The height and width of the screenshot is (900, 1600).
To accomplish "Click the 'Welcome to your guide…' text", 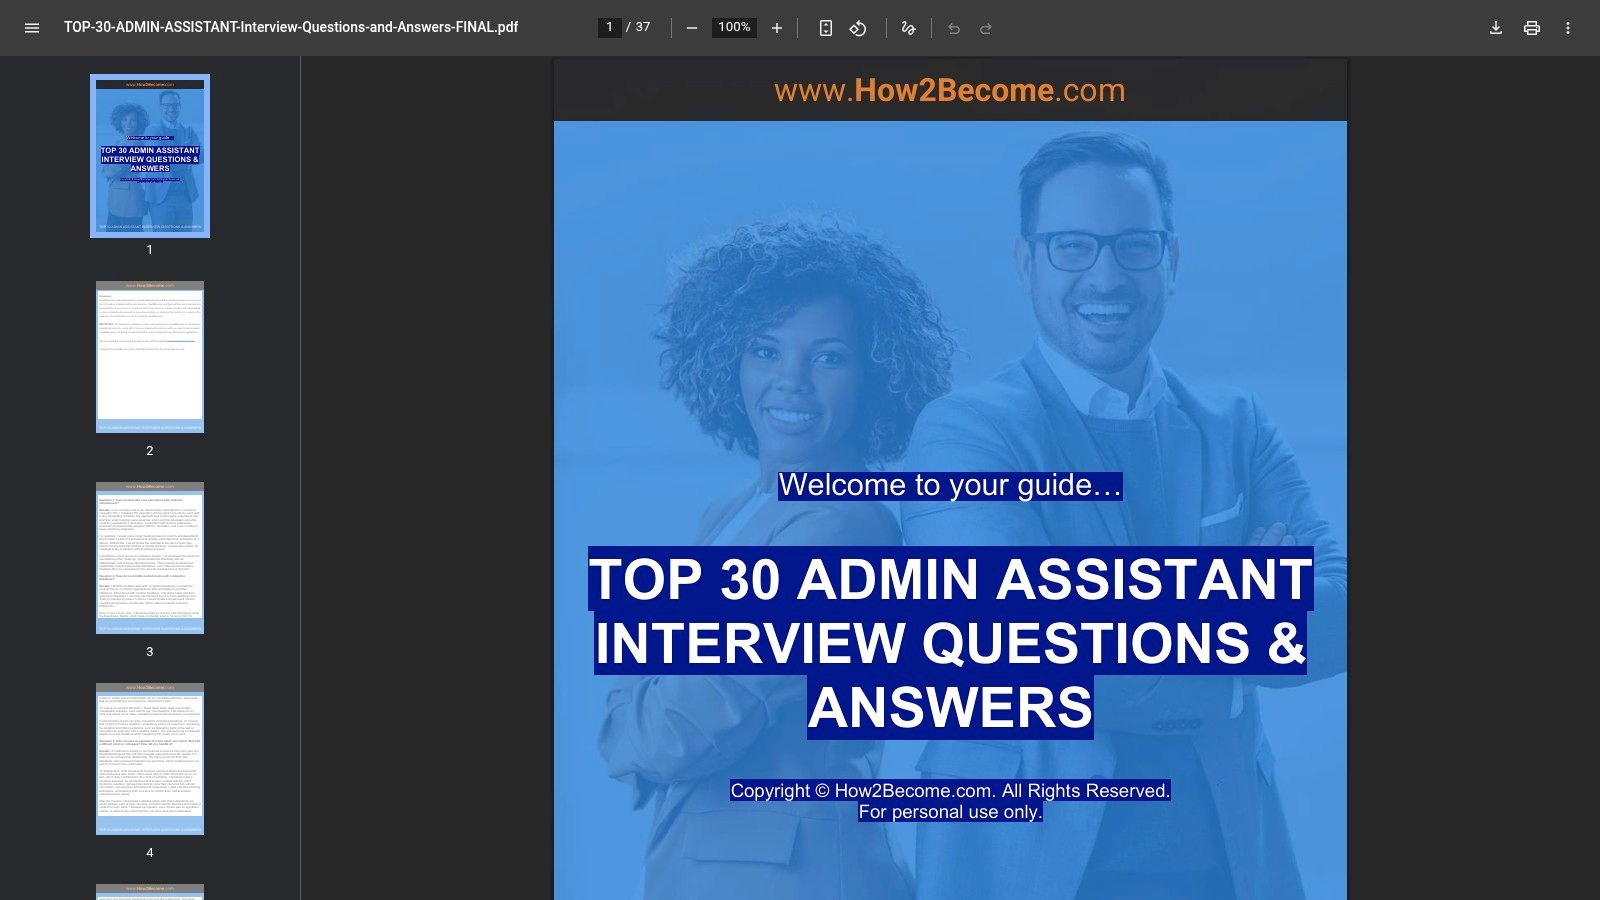I will (x=950, y=485).
